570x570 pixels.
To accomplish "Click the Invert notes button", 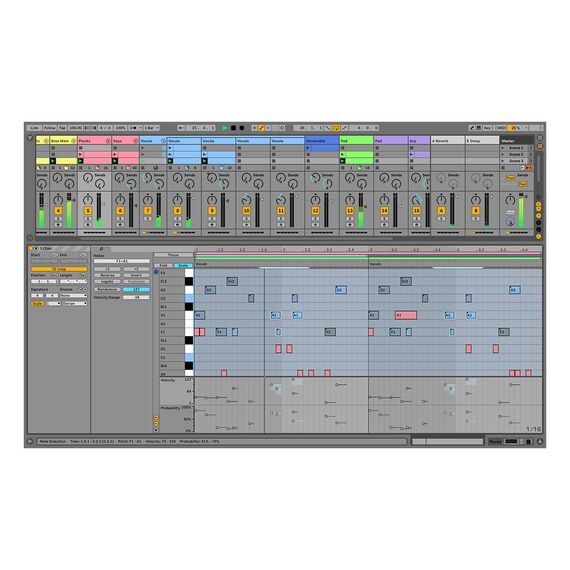I will click(x=136, y=275).
